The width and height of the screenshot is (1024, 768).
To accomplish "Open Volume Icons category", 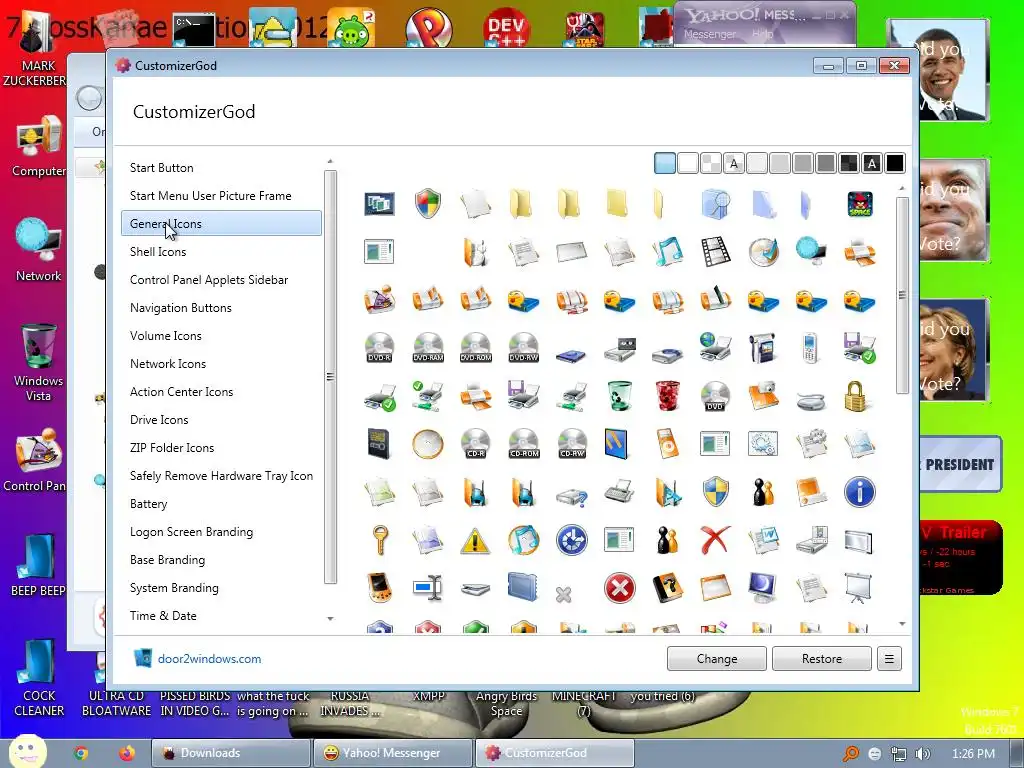I will click(x=166, y=336).
